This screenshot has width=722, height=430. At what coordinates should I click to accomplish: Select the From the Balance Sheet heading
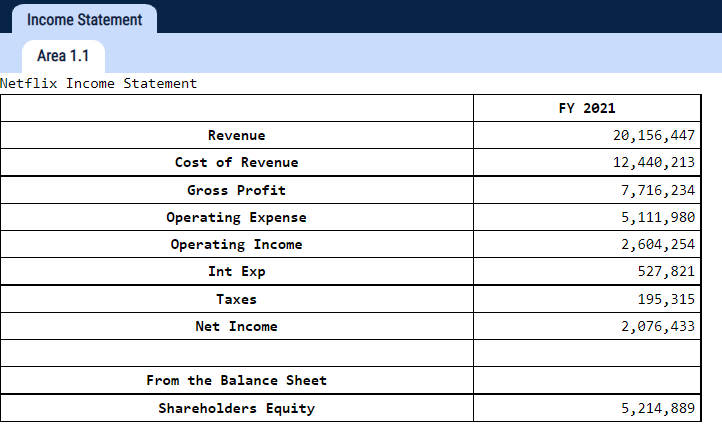(237, 380)
